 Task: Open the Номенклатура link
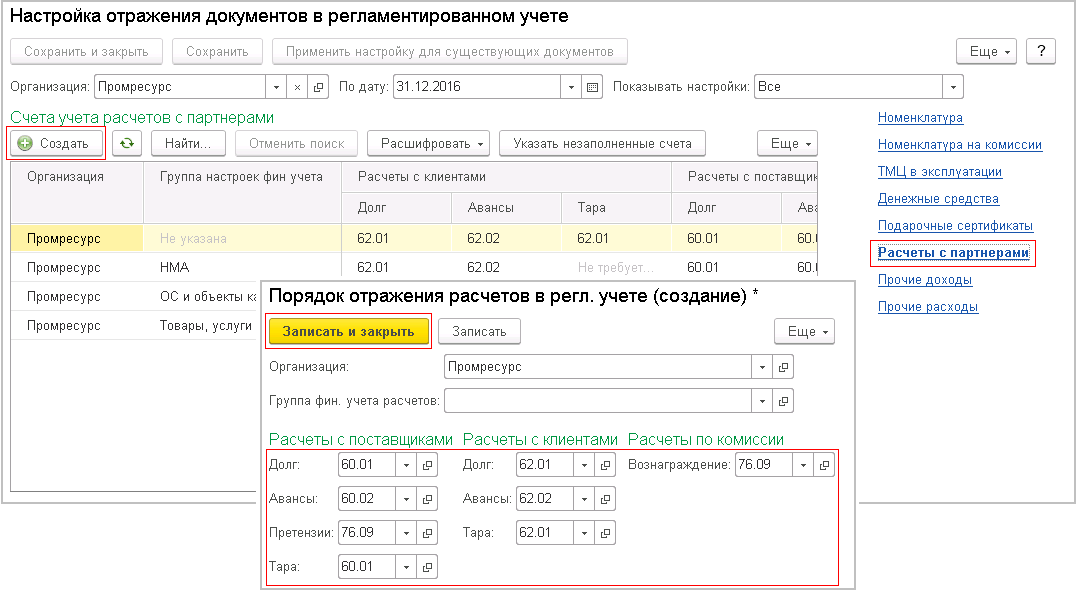click(x=920, y=118)
